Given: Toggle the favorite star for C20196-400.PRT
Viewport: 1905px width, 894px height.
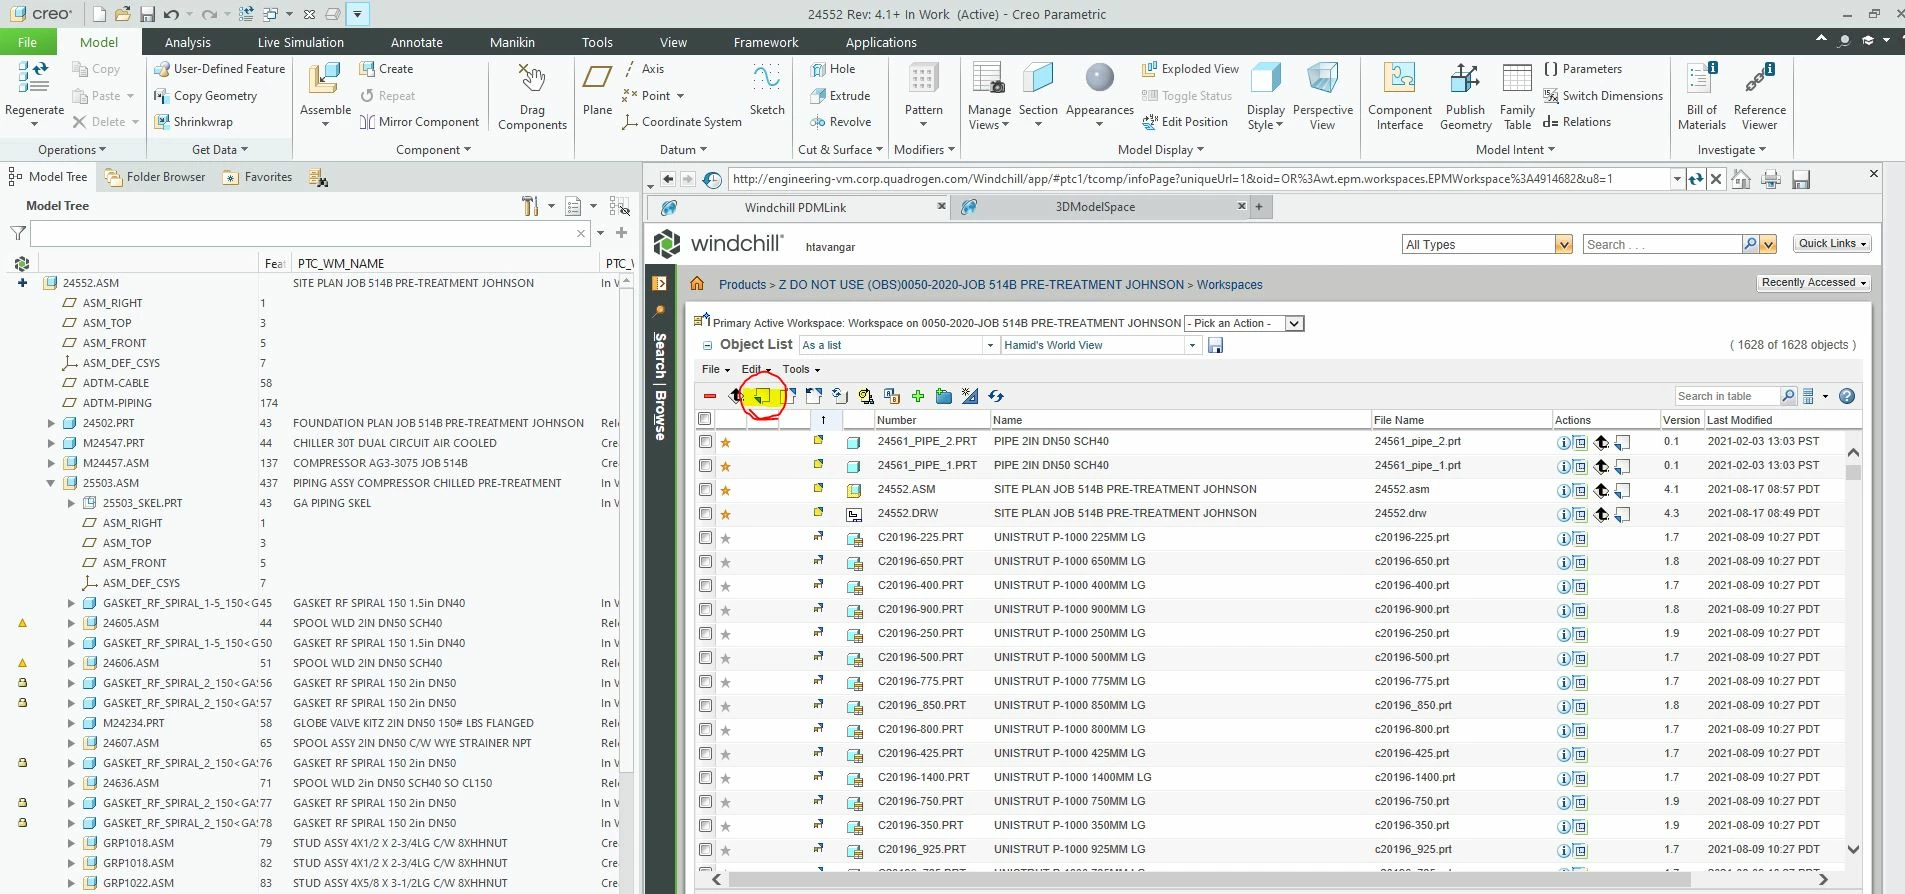Looking at the screenshot, I should [x=726, y=586].
